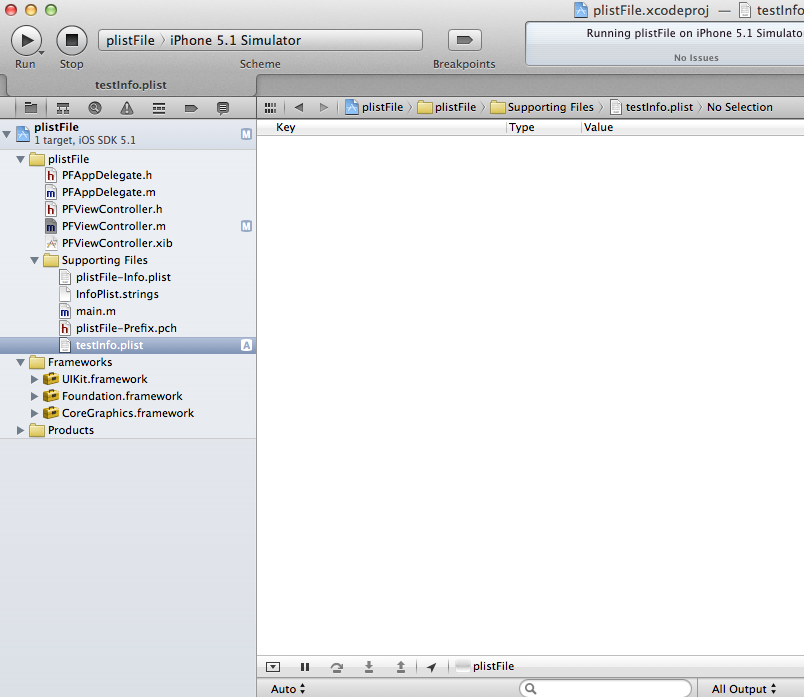Screen dimensions: 804x697
Task: Click the Run button
Action: point(26,41)
